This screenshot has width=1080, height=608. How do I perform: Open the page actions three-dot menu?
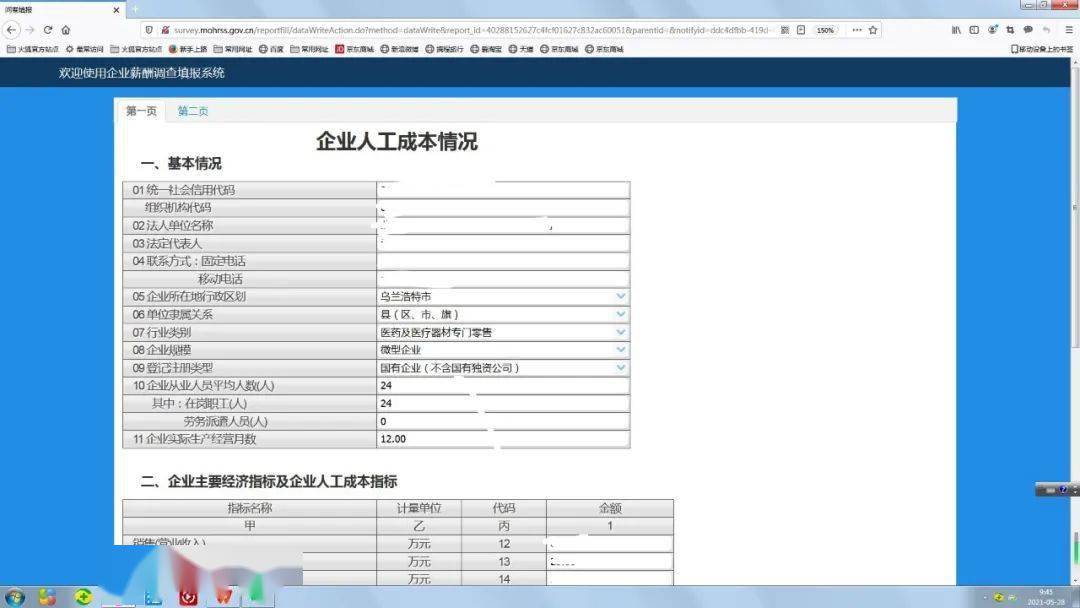coord(857,30)
